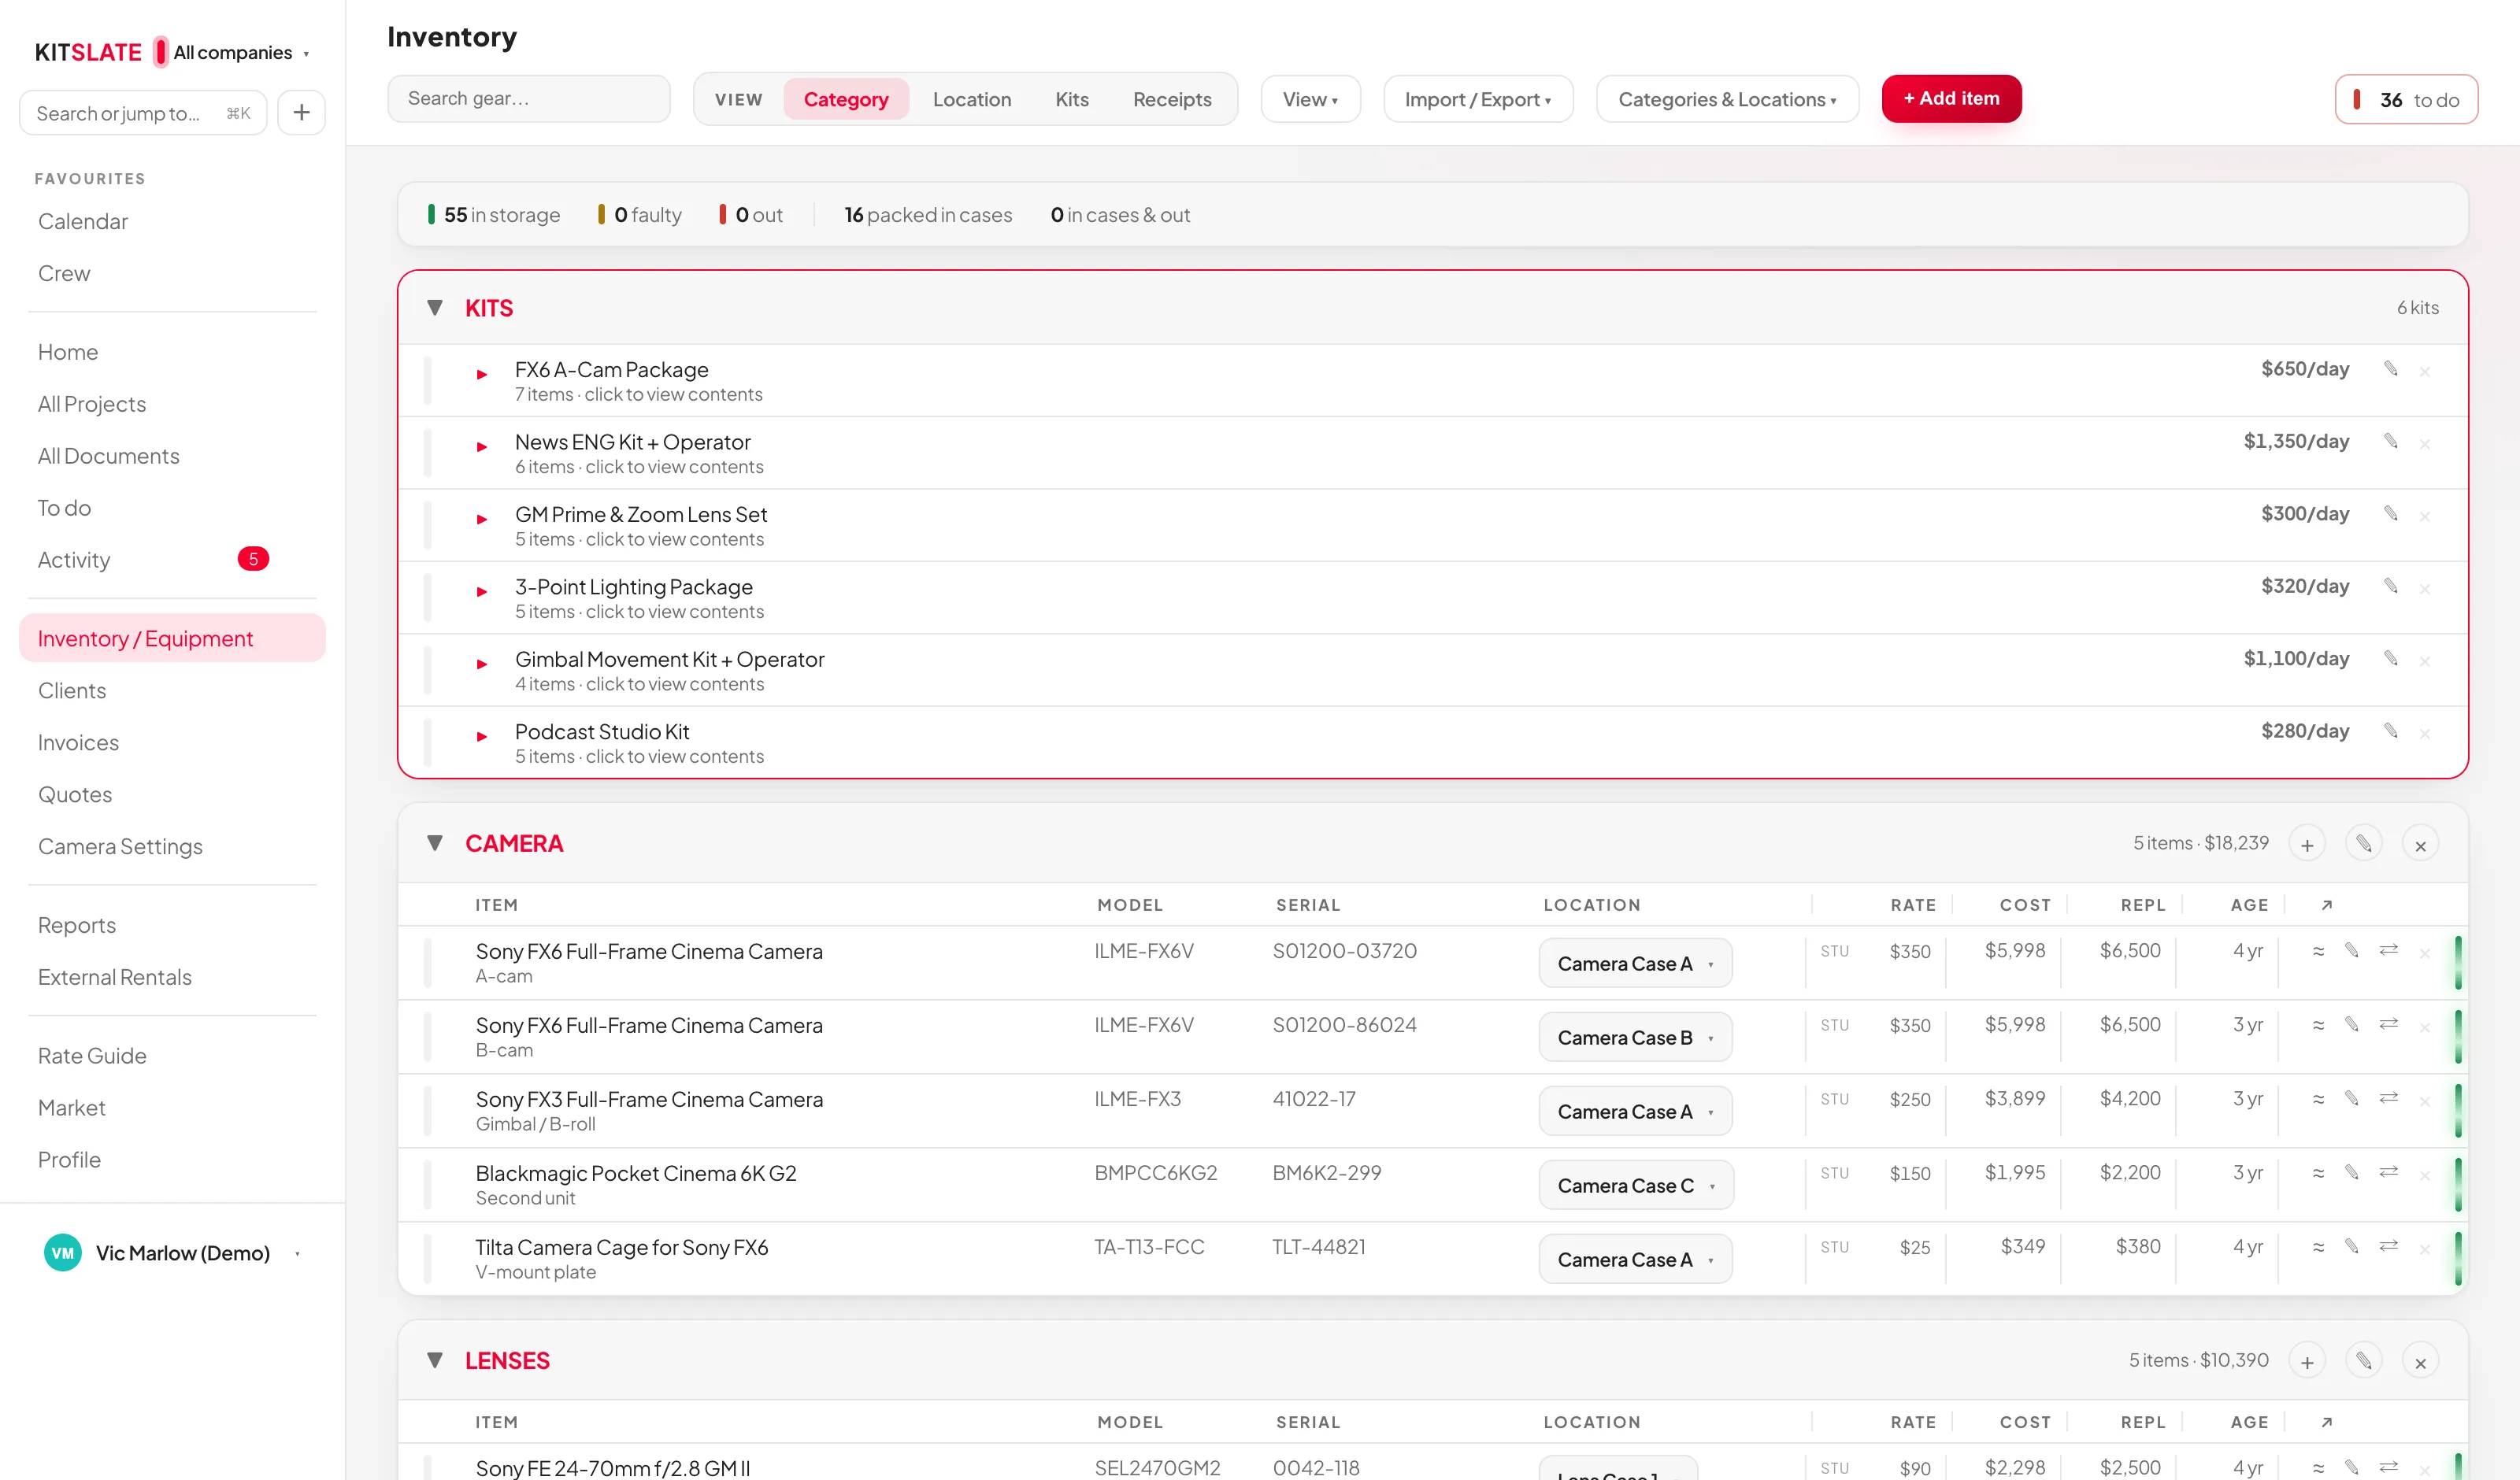This screenshot has height=1480, width=2520.
Task: Click the VM user avatar
Action: click(x=62, y=1253)
